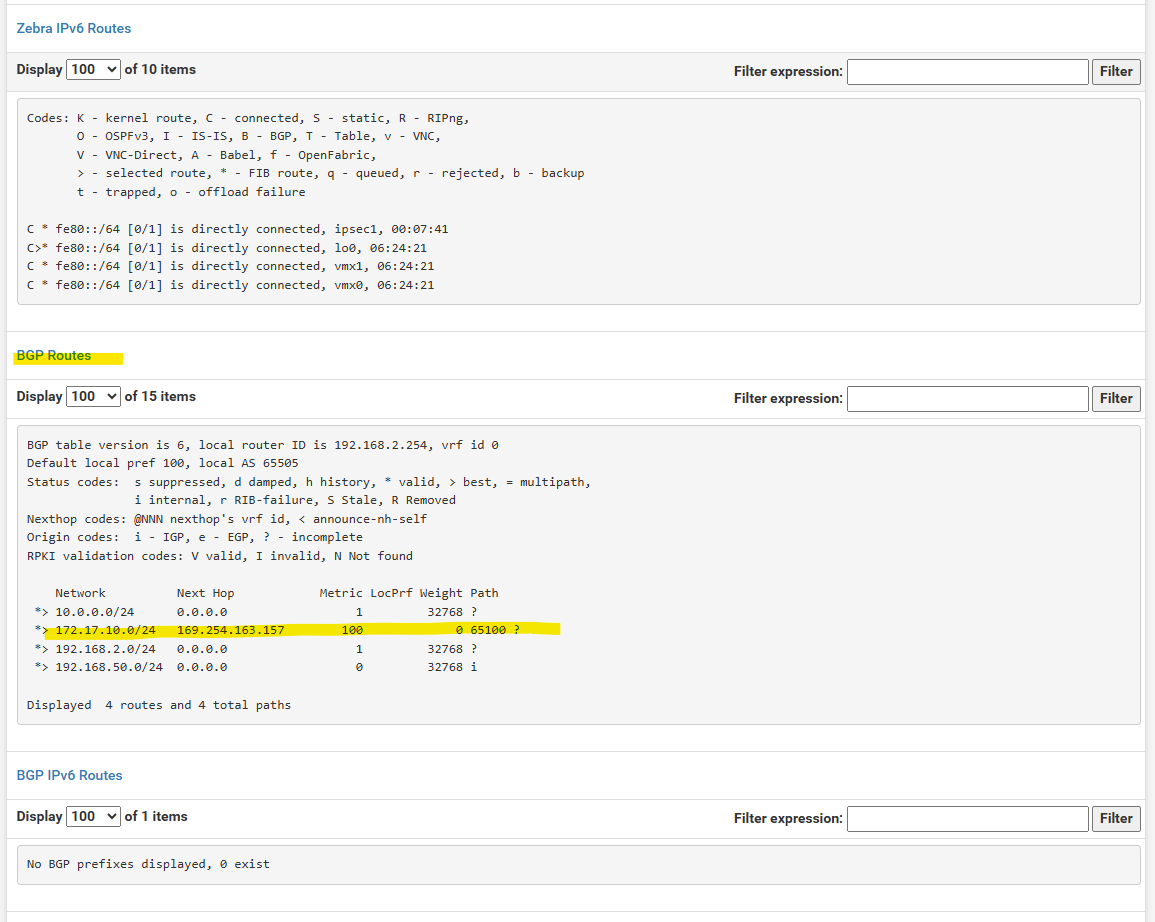The width and height of the screenshot is (1155, 922).
Task: Click the ipsec1 connected route line
Action: (x=237, y=229)
